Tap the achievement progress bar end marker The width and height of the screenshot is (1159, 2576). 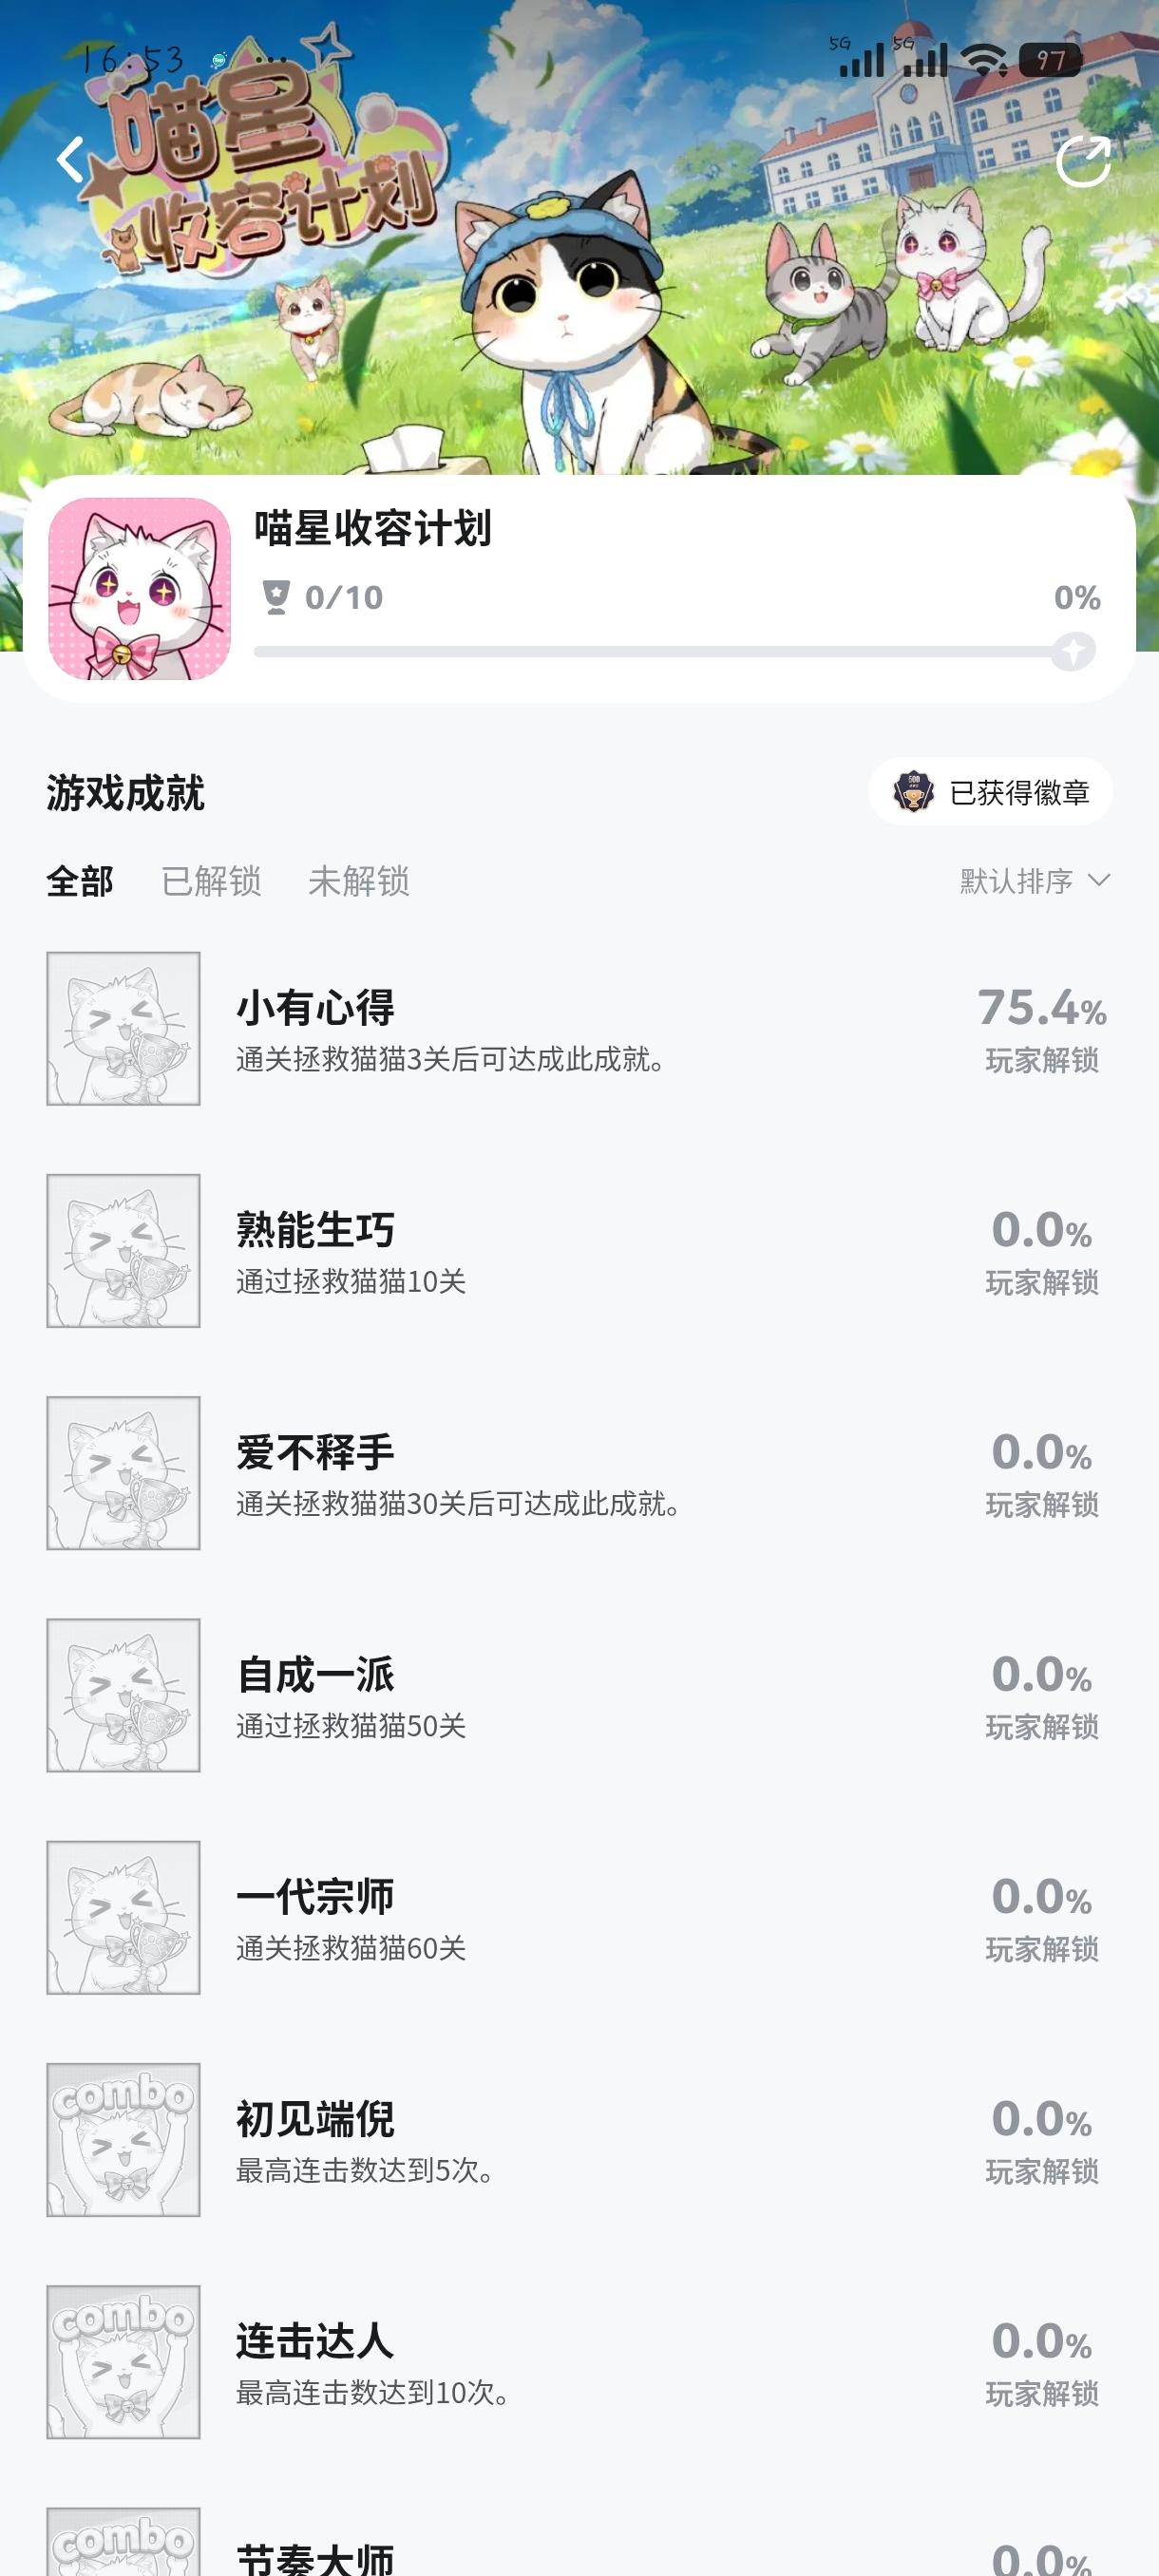click(1073, 652)
